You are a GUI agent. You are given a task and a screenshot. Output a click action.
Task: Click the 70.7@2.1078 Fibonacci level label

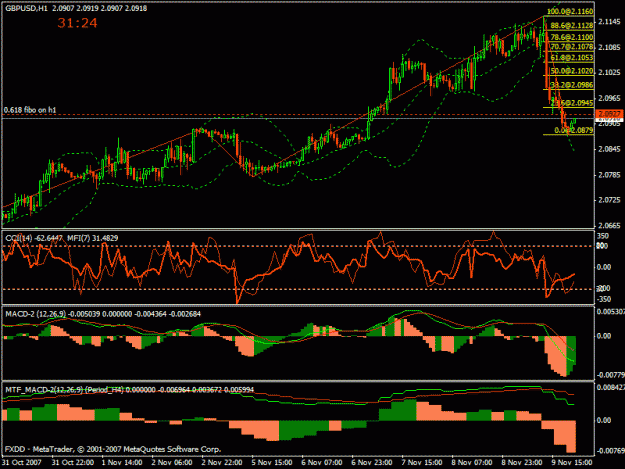pos(572,47)
